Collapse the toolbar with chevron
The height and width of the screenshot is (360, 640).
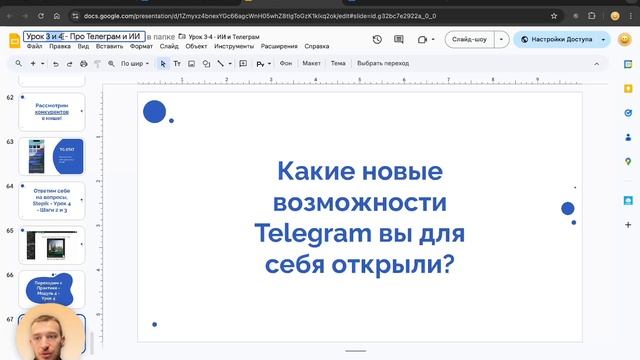(x=596, y=64)
